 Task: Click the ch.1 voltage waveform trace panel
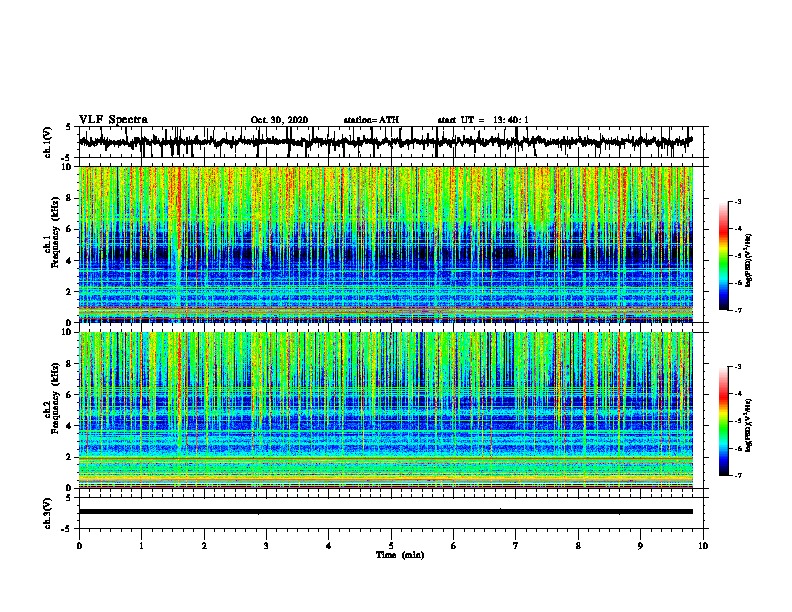coord(393,142)
